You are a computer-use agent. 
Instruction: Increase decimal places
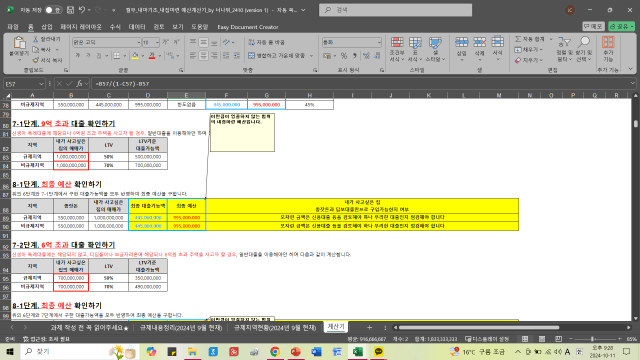coord(366,56)
